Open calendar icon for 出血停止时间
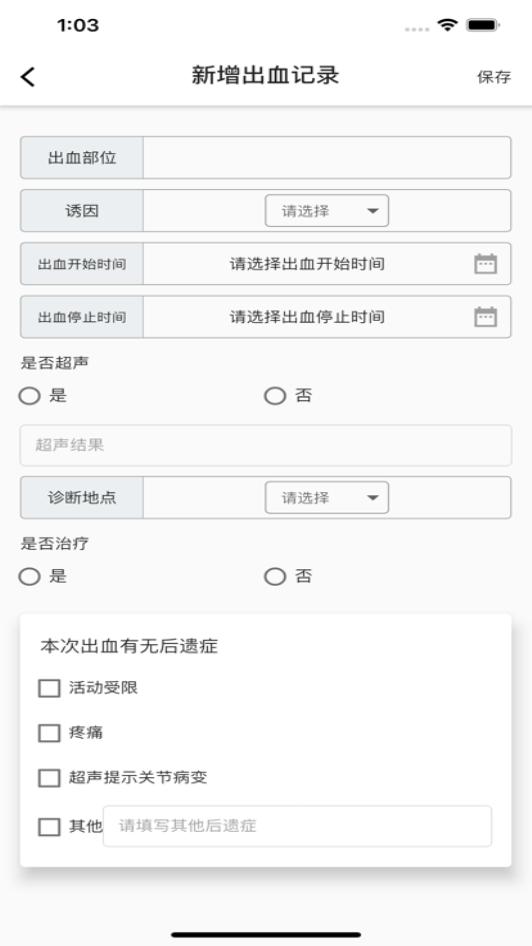532x946 pixels. pyautogui.click(x=486, y=317)
